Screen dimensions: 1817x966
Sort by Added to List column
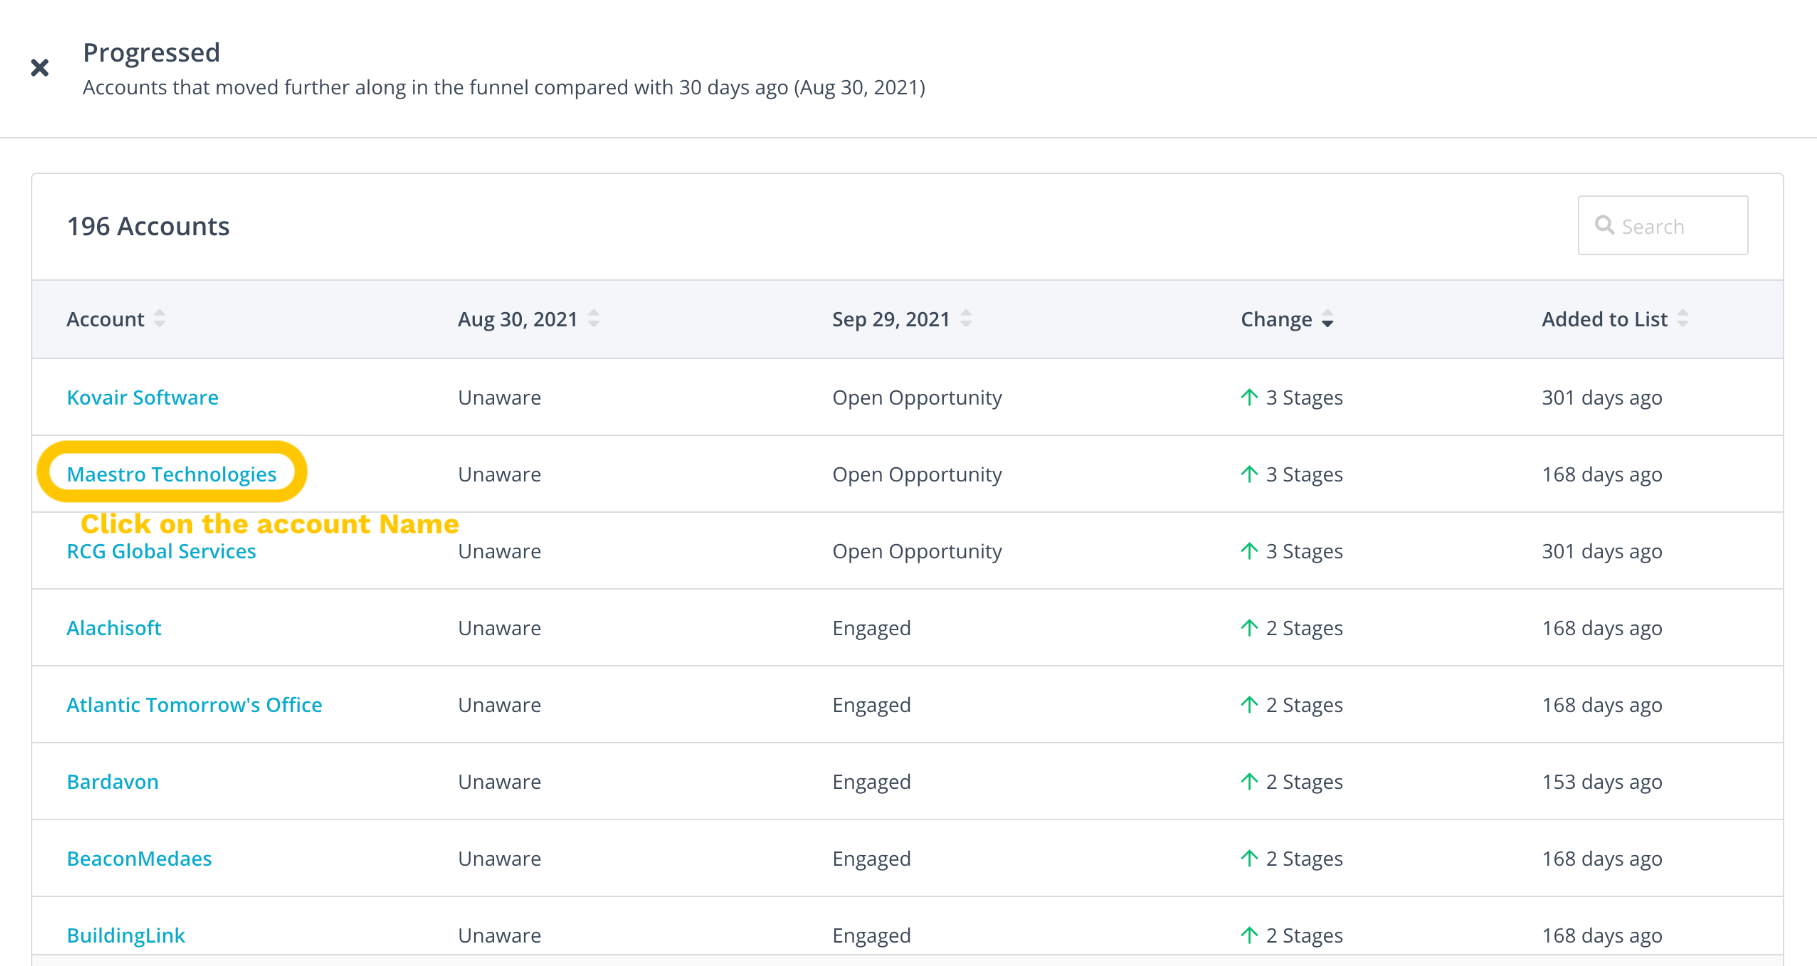click(1614, 319)
